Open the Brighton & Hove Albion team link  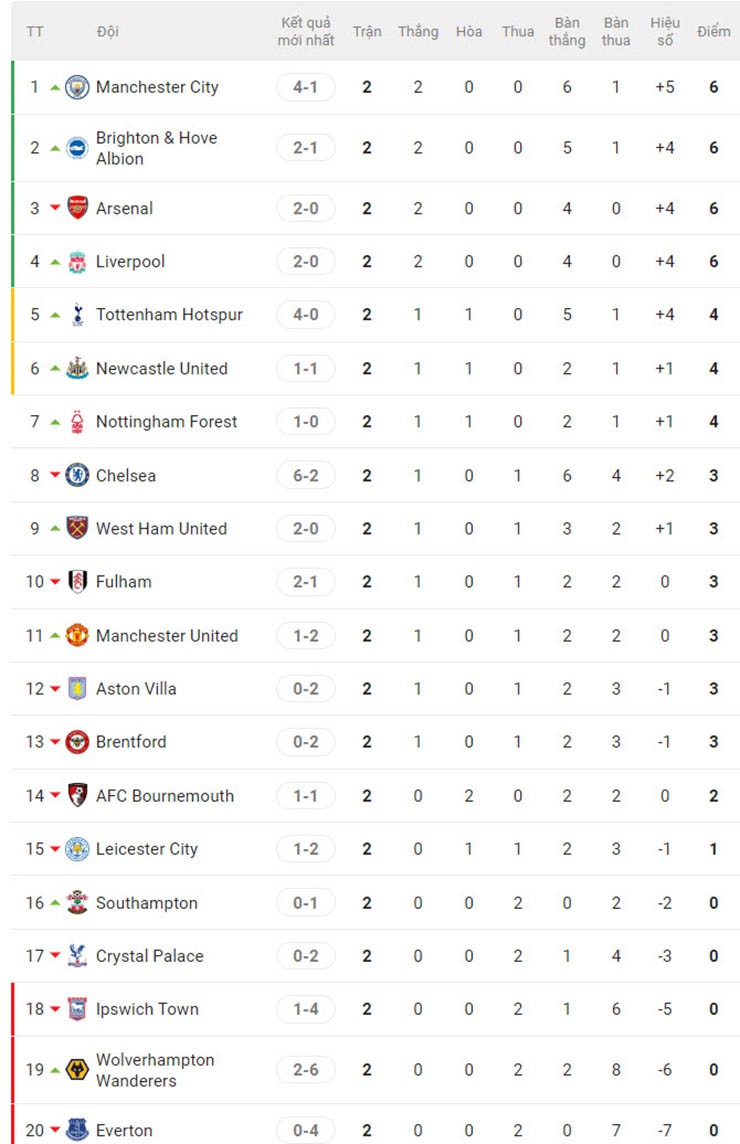(156, 148)
